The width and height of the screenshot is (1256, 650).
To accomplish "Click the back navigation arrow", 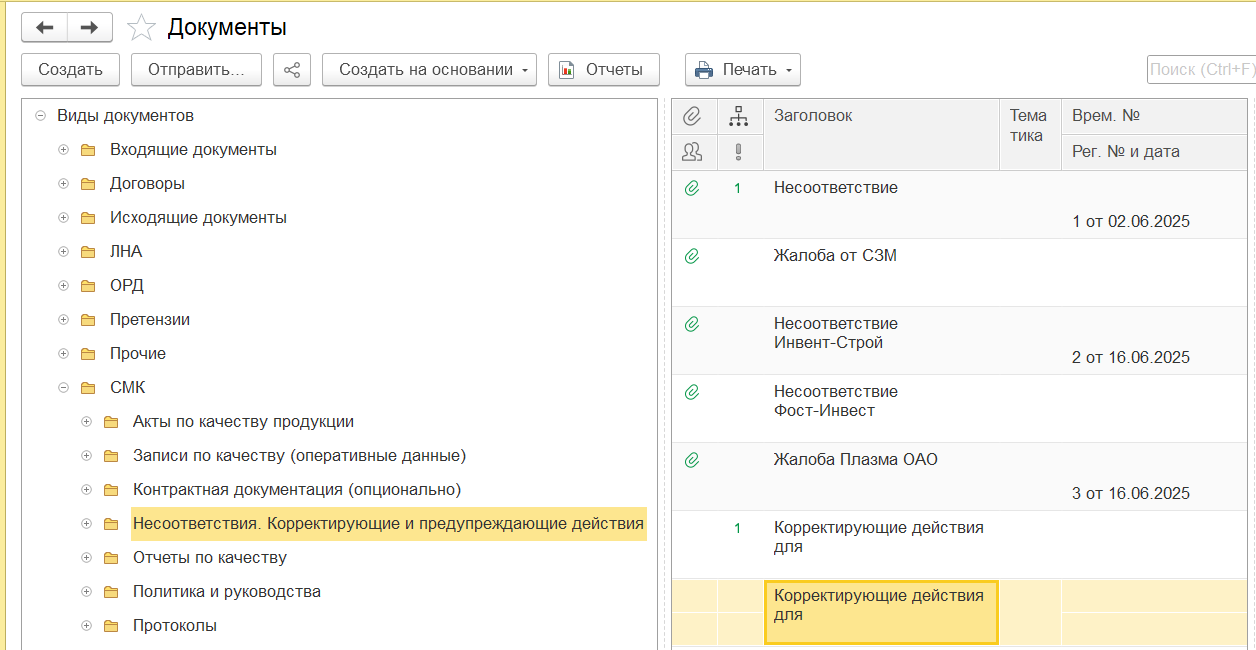I will [45, 28].
